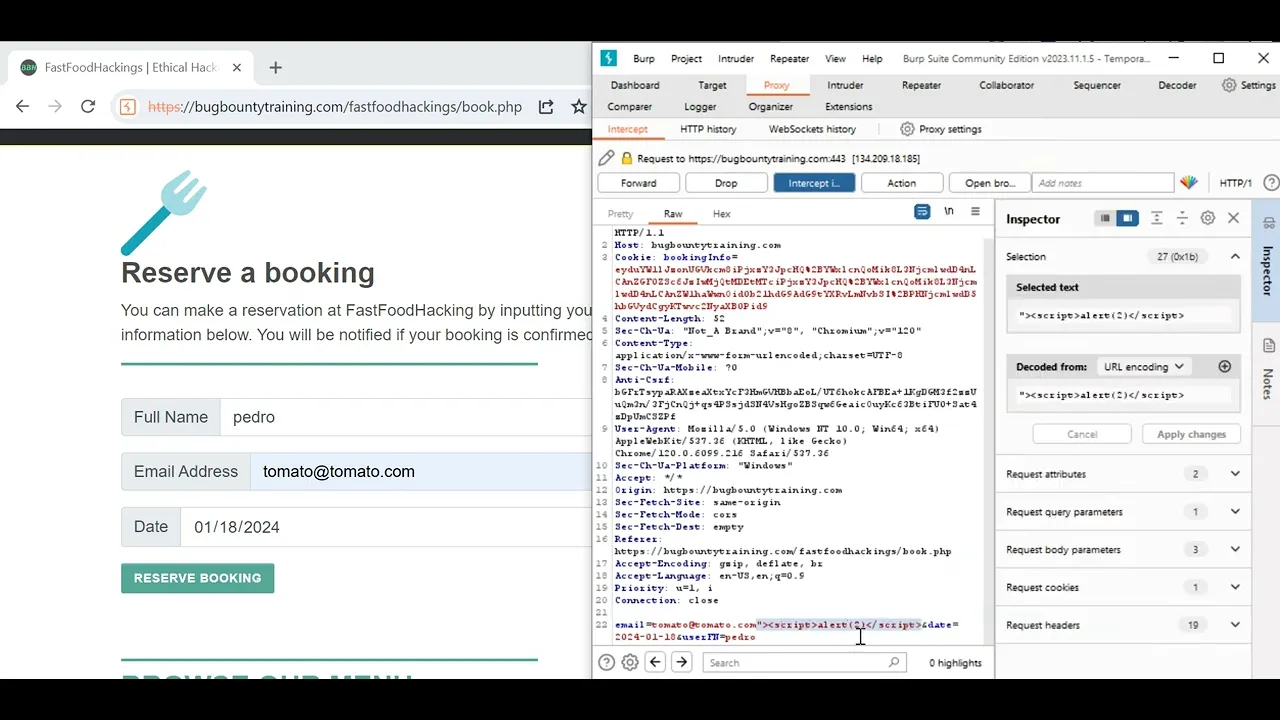Click the collapse all sections icon in Inspector

[1182, 218]
